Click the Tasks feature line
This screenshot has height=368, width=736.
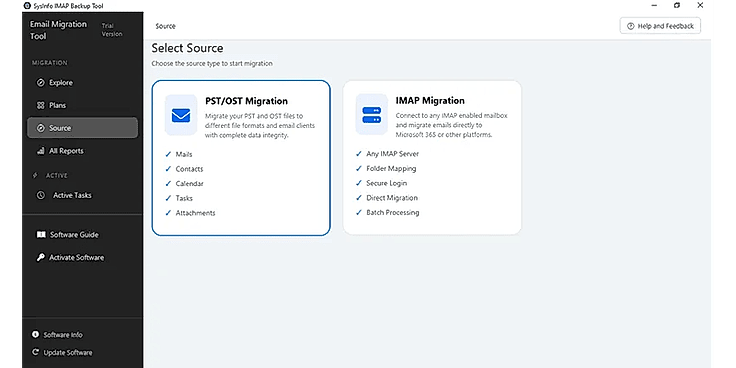tap(184, 198)
